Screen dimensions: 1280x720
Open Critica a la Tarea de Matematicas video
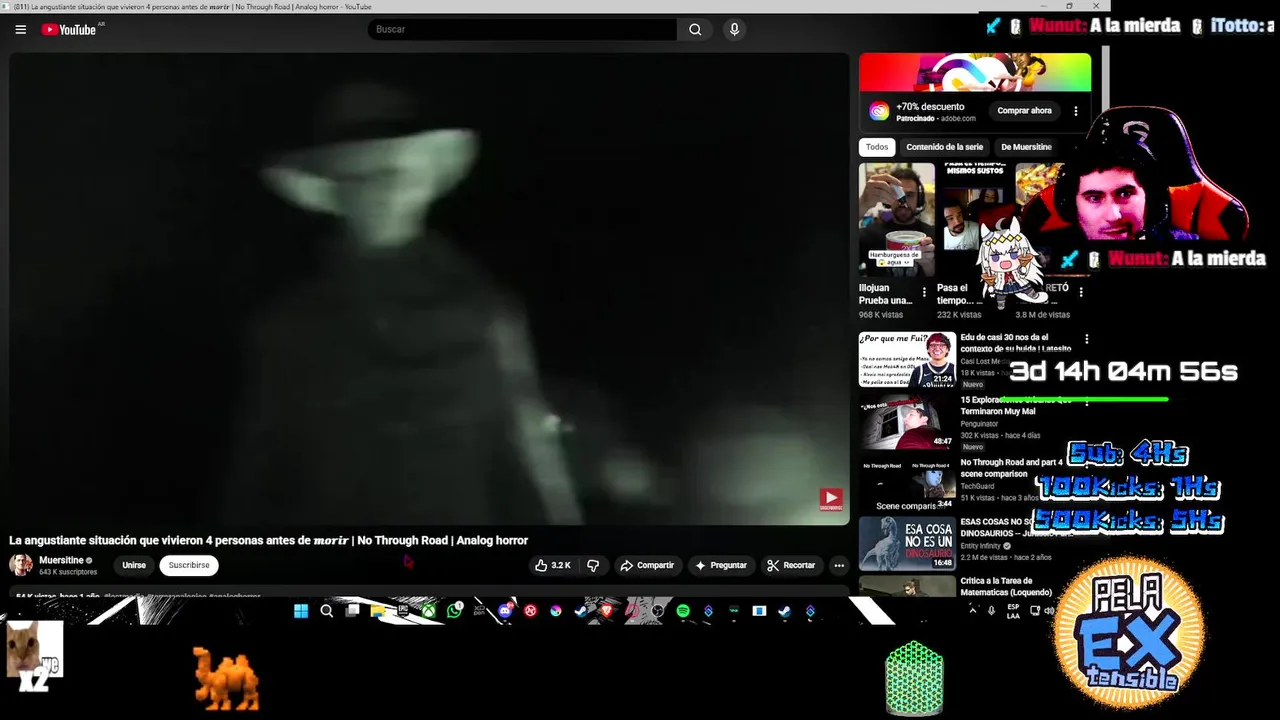tap(1006, 586)
